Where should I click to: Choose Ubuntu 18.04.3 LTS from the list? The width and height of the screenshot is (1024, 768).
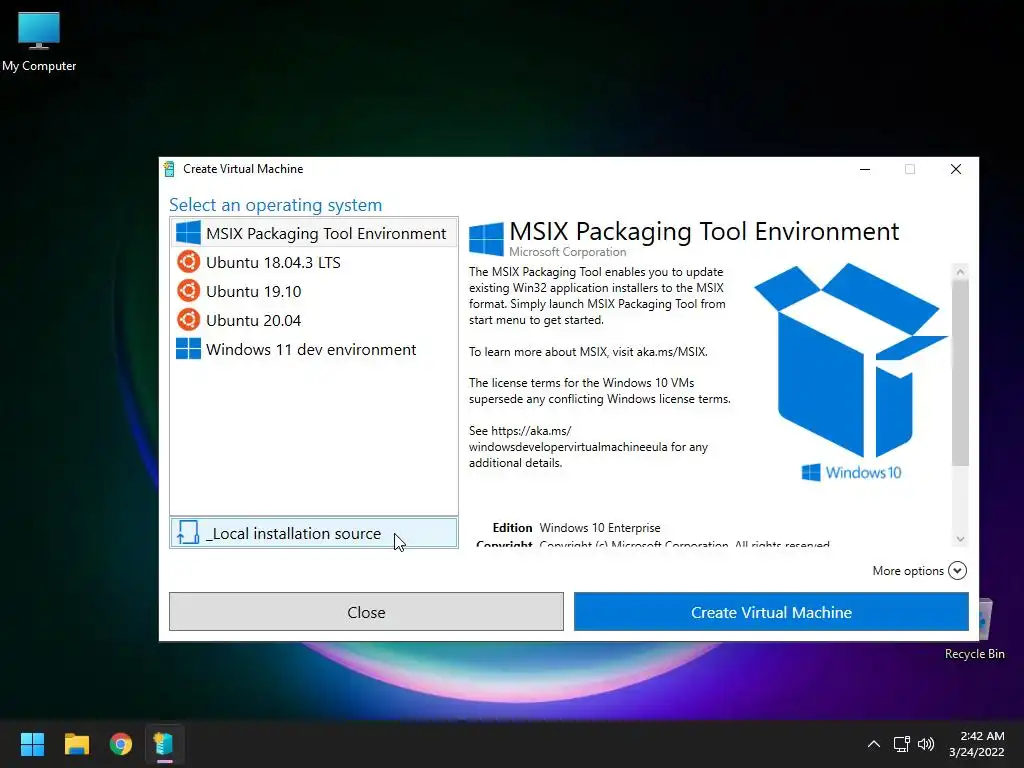click(314, 263)
